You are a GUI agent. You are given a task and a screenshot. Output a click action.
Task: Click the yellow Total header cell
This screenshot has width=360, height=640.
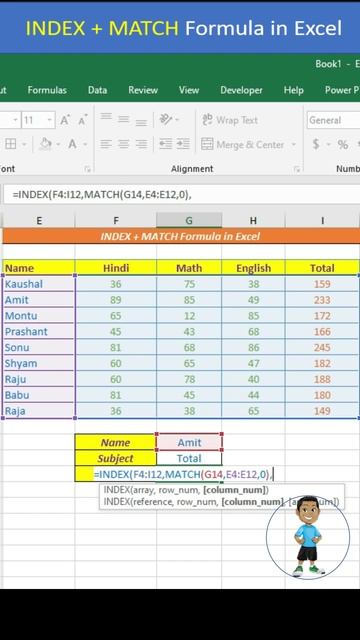(322, 268)
